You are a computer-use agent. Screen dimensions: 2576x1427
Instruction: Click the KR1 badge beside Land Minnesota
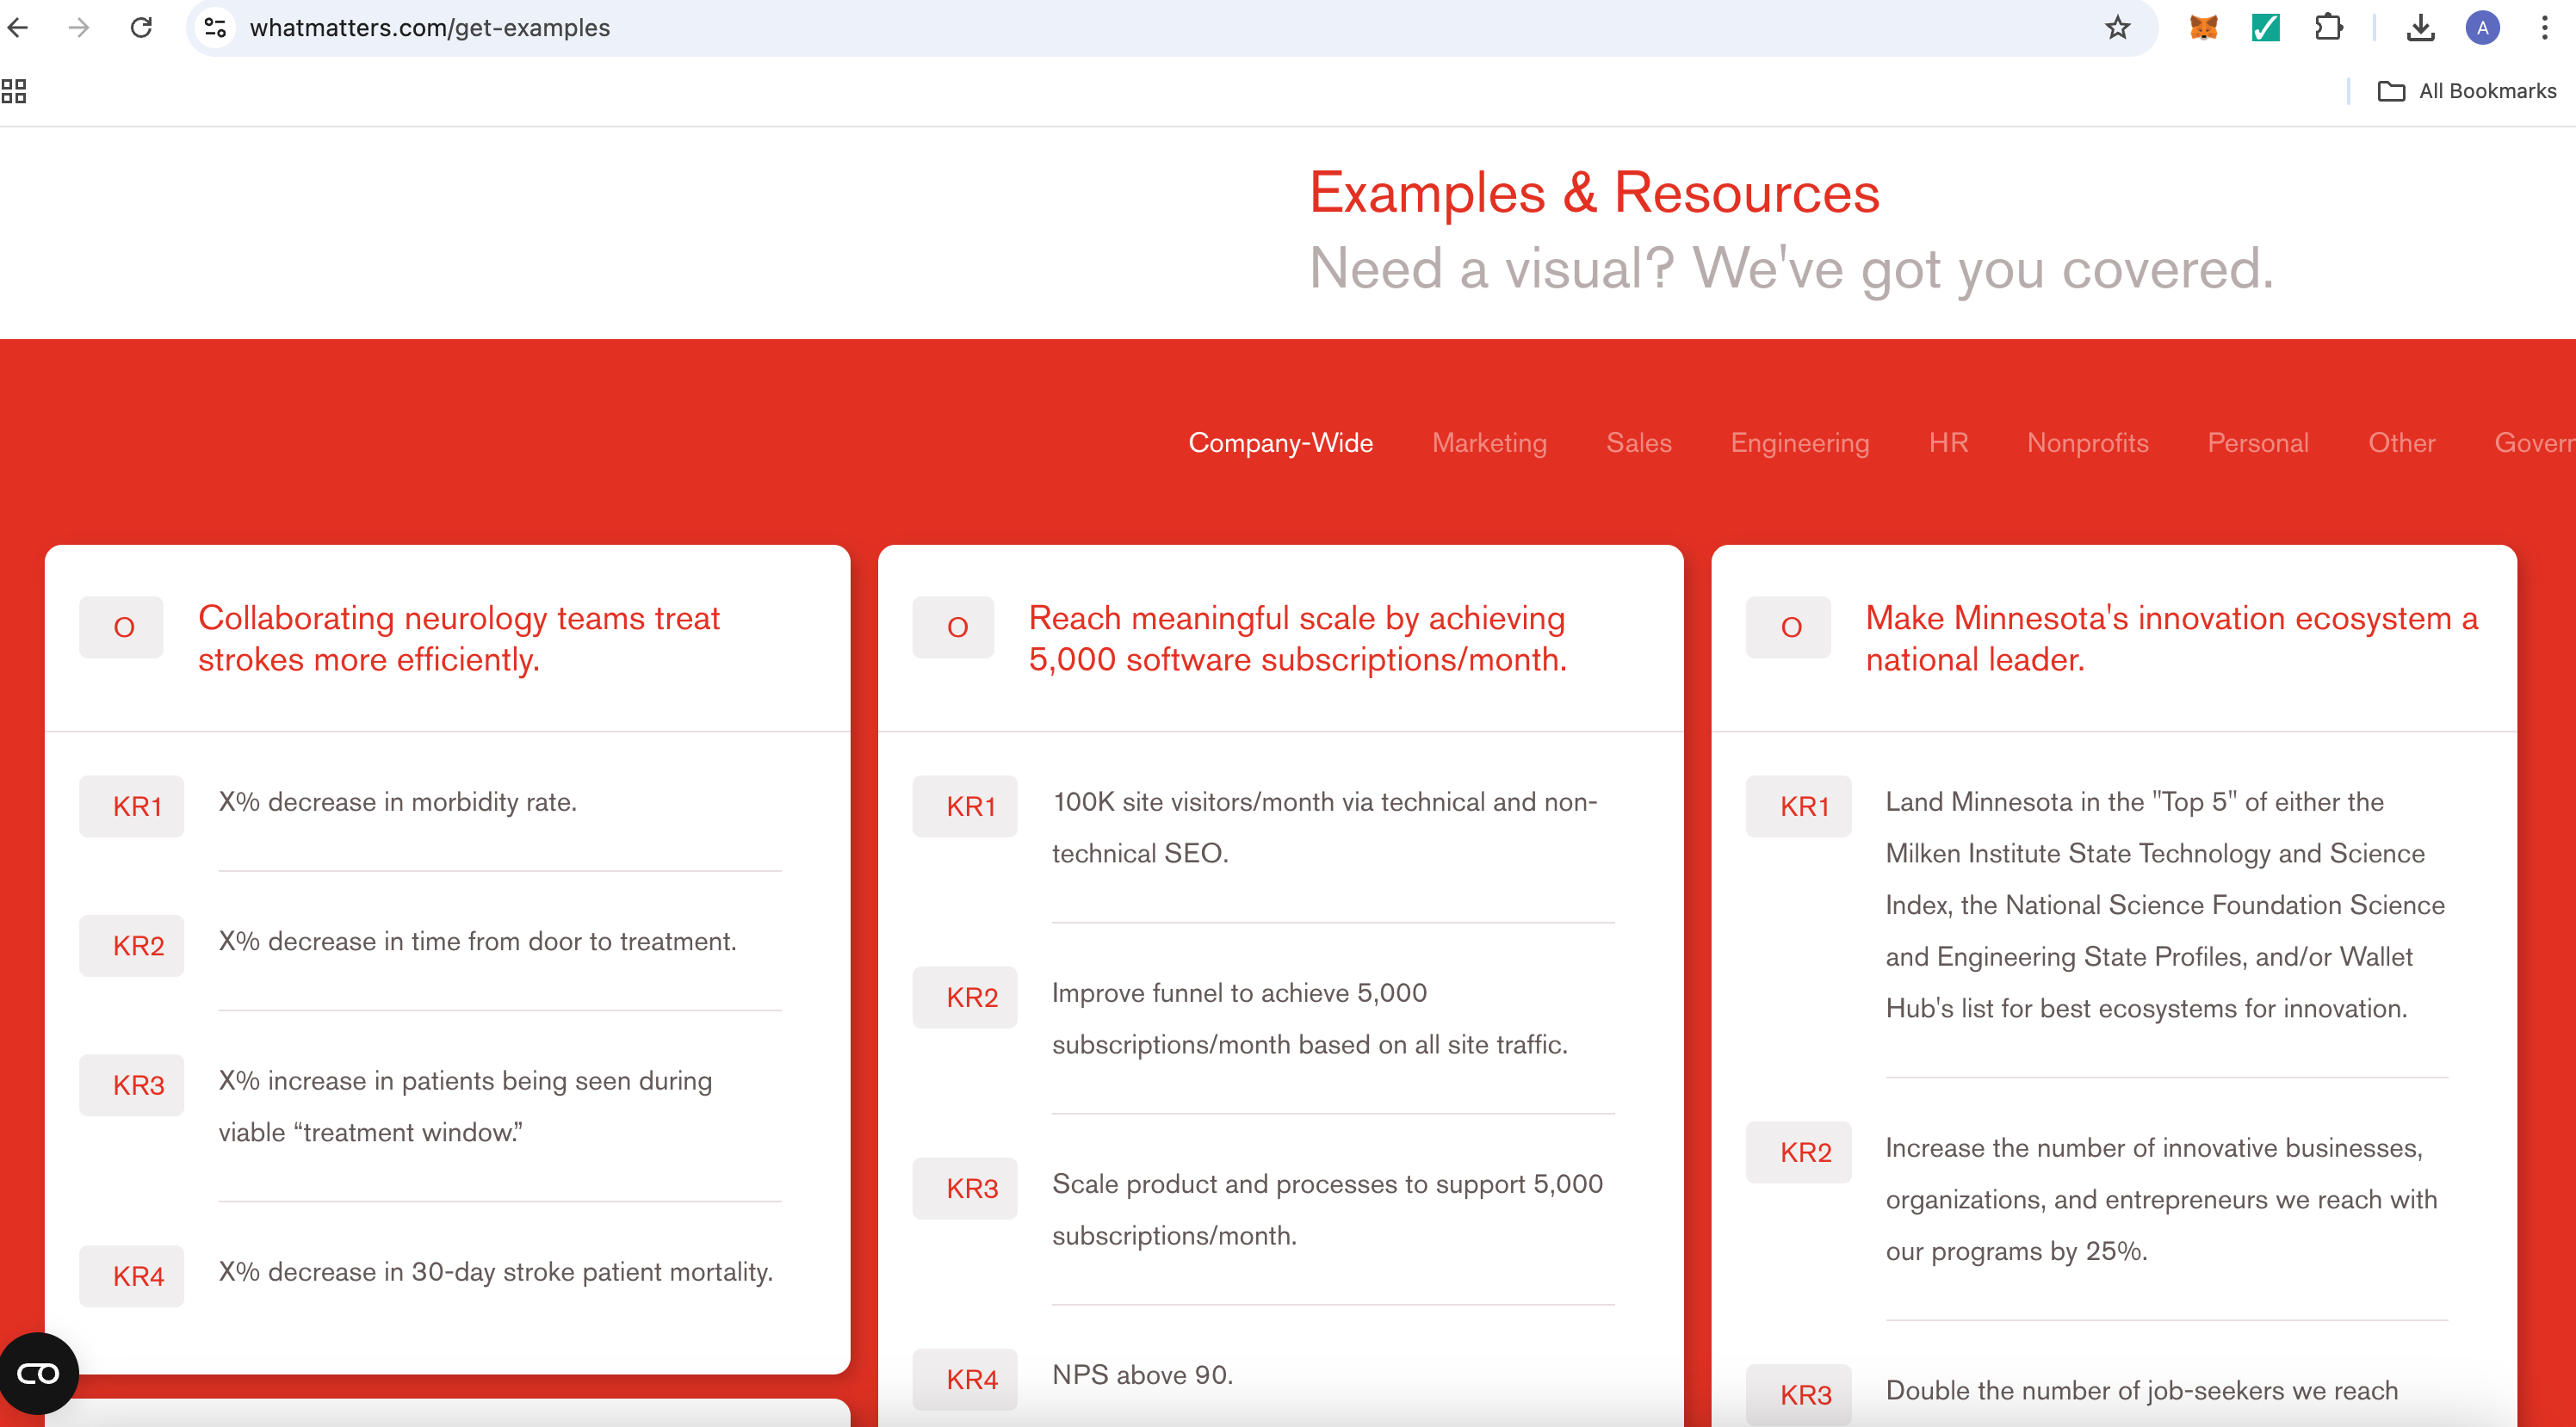tap(1798, 806)
